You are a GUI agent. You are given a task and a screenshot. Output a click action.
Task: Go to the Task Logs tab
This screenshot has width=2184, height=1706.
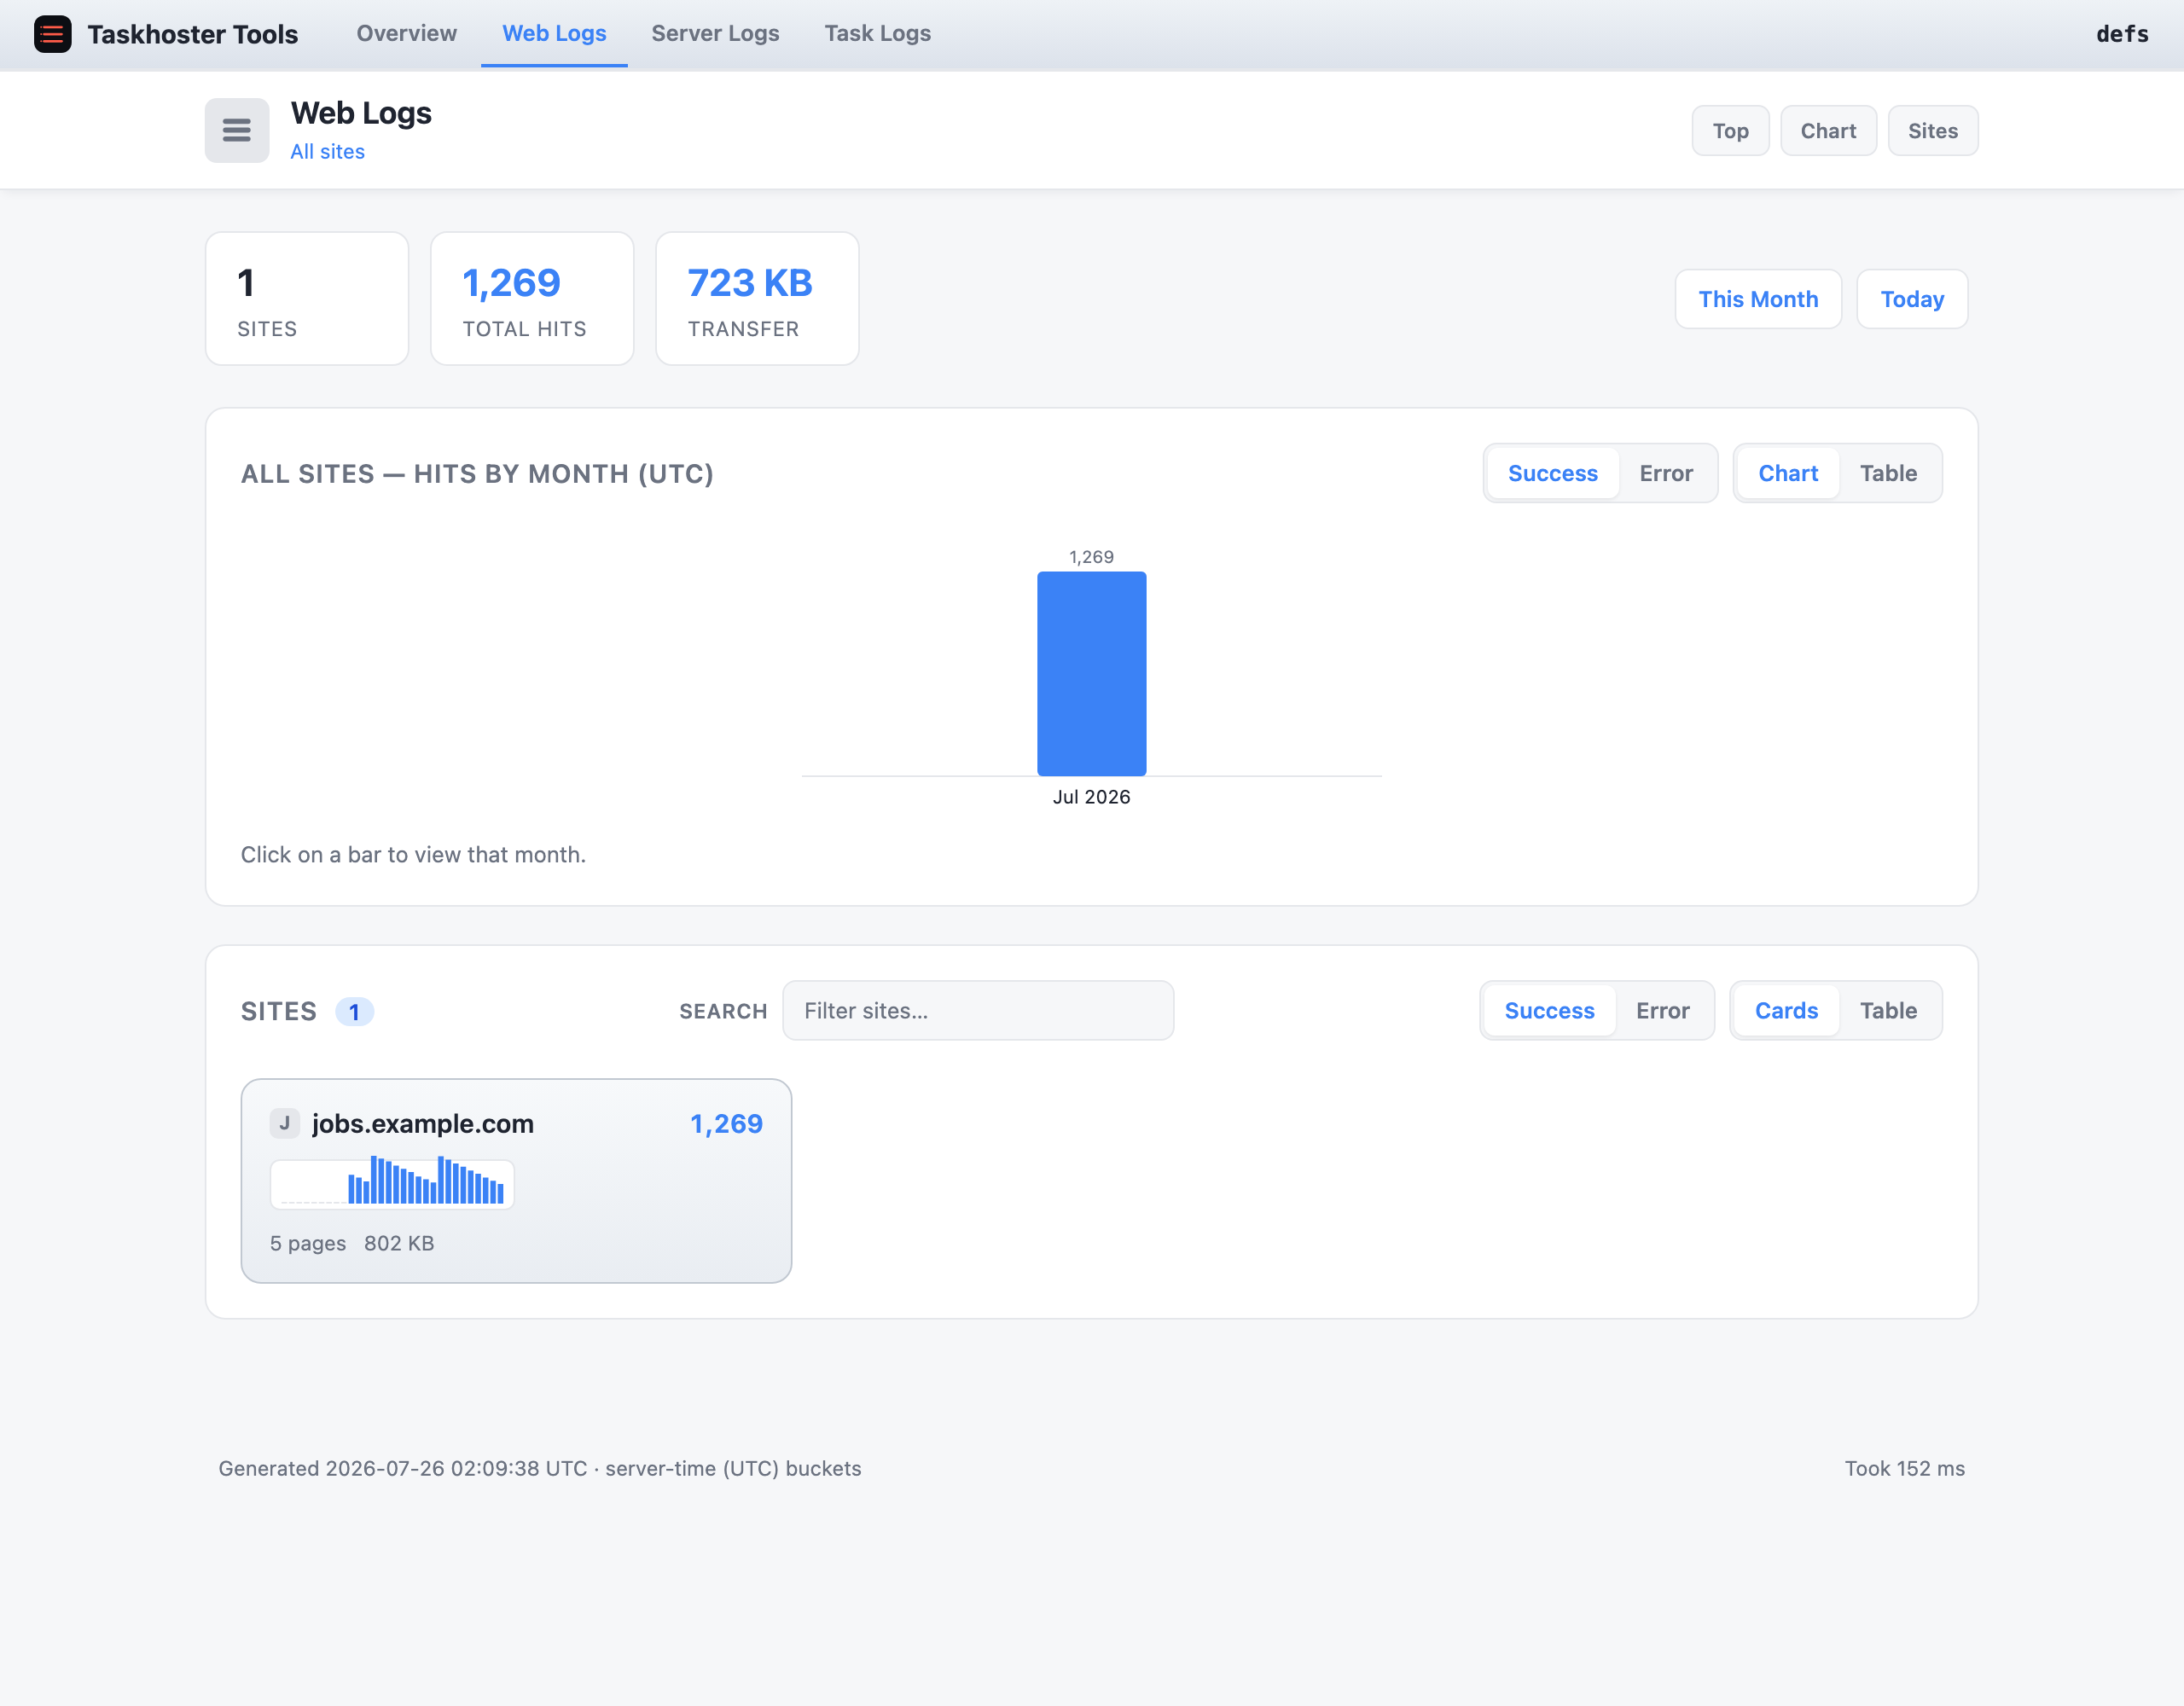[877, 33]
